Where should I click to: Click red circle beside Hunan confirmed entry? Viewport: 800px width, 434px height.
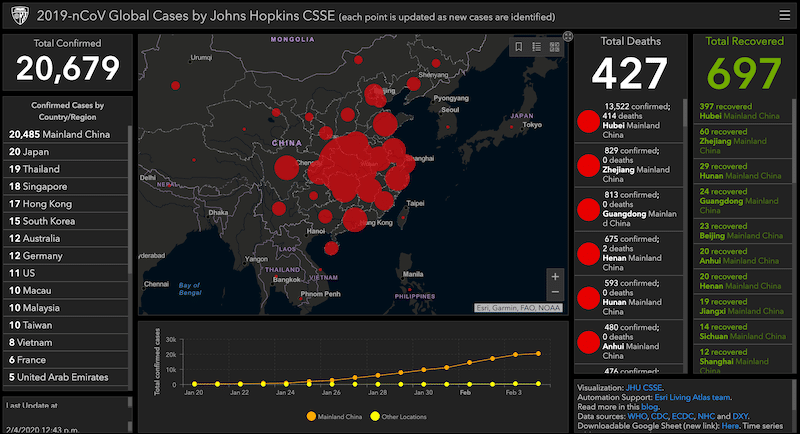tap(588, 298)
